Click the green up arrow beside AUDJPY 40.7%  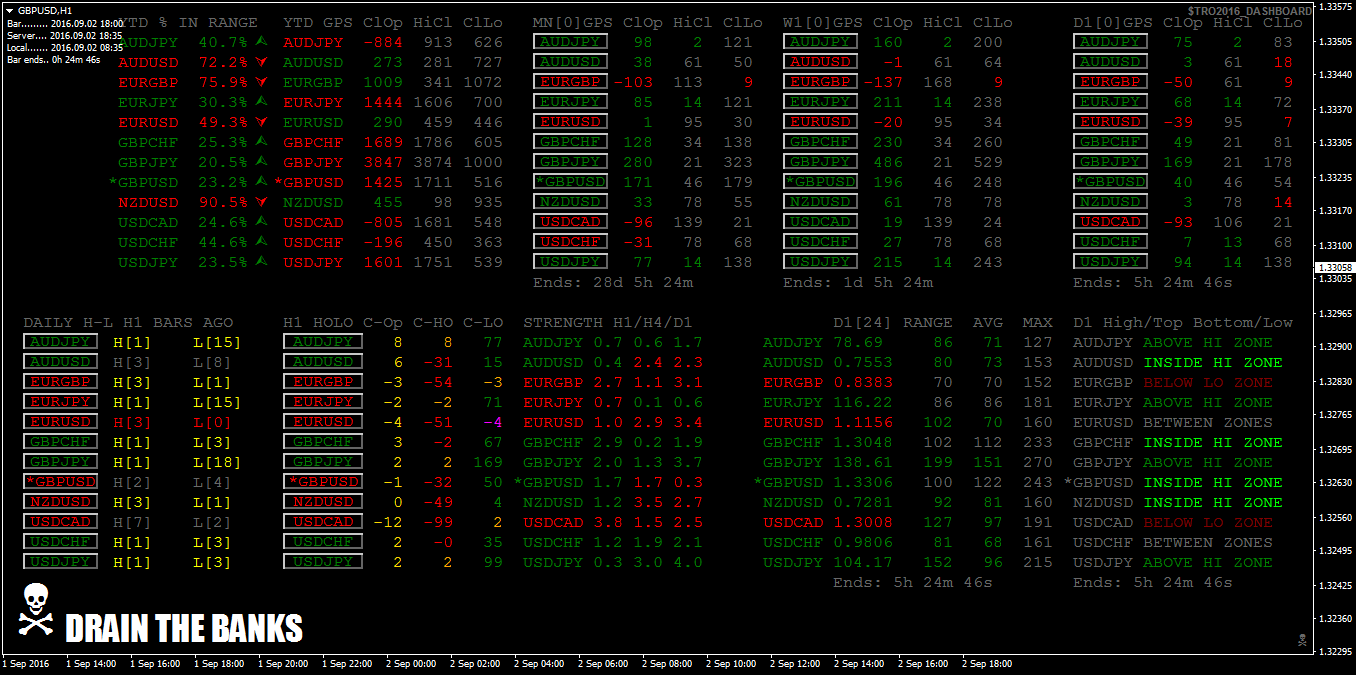coord(262,41)
